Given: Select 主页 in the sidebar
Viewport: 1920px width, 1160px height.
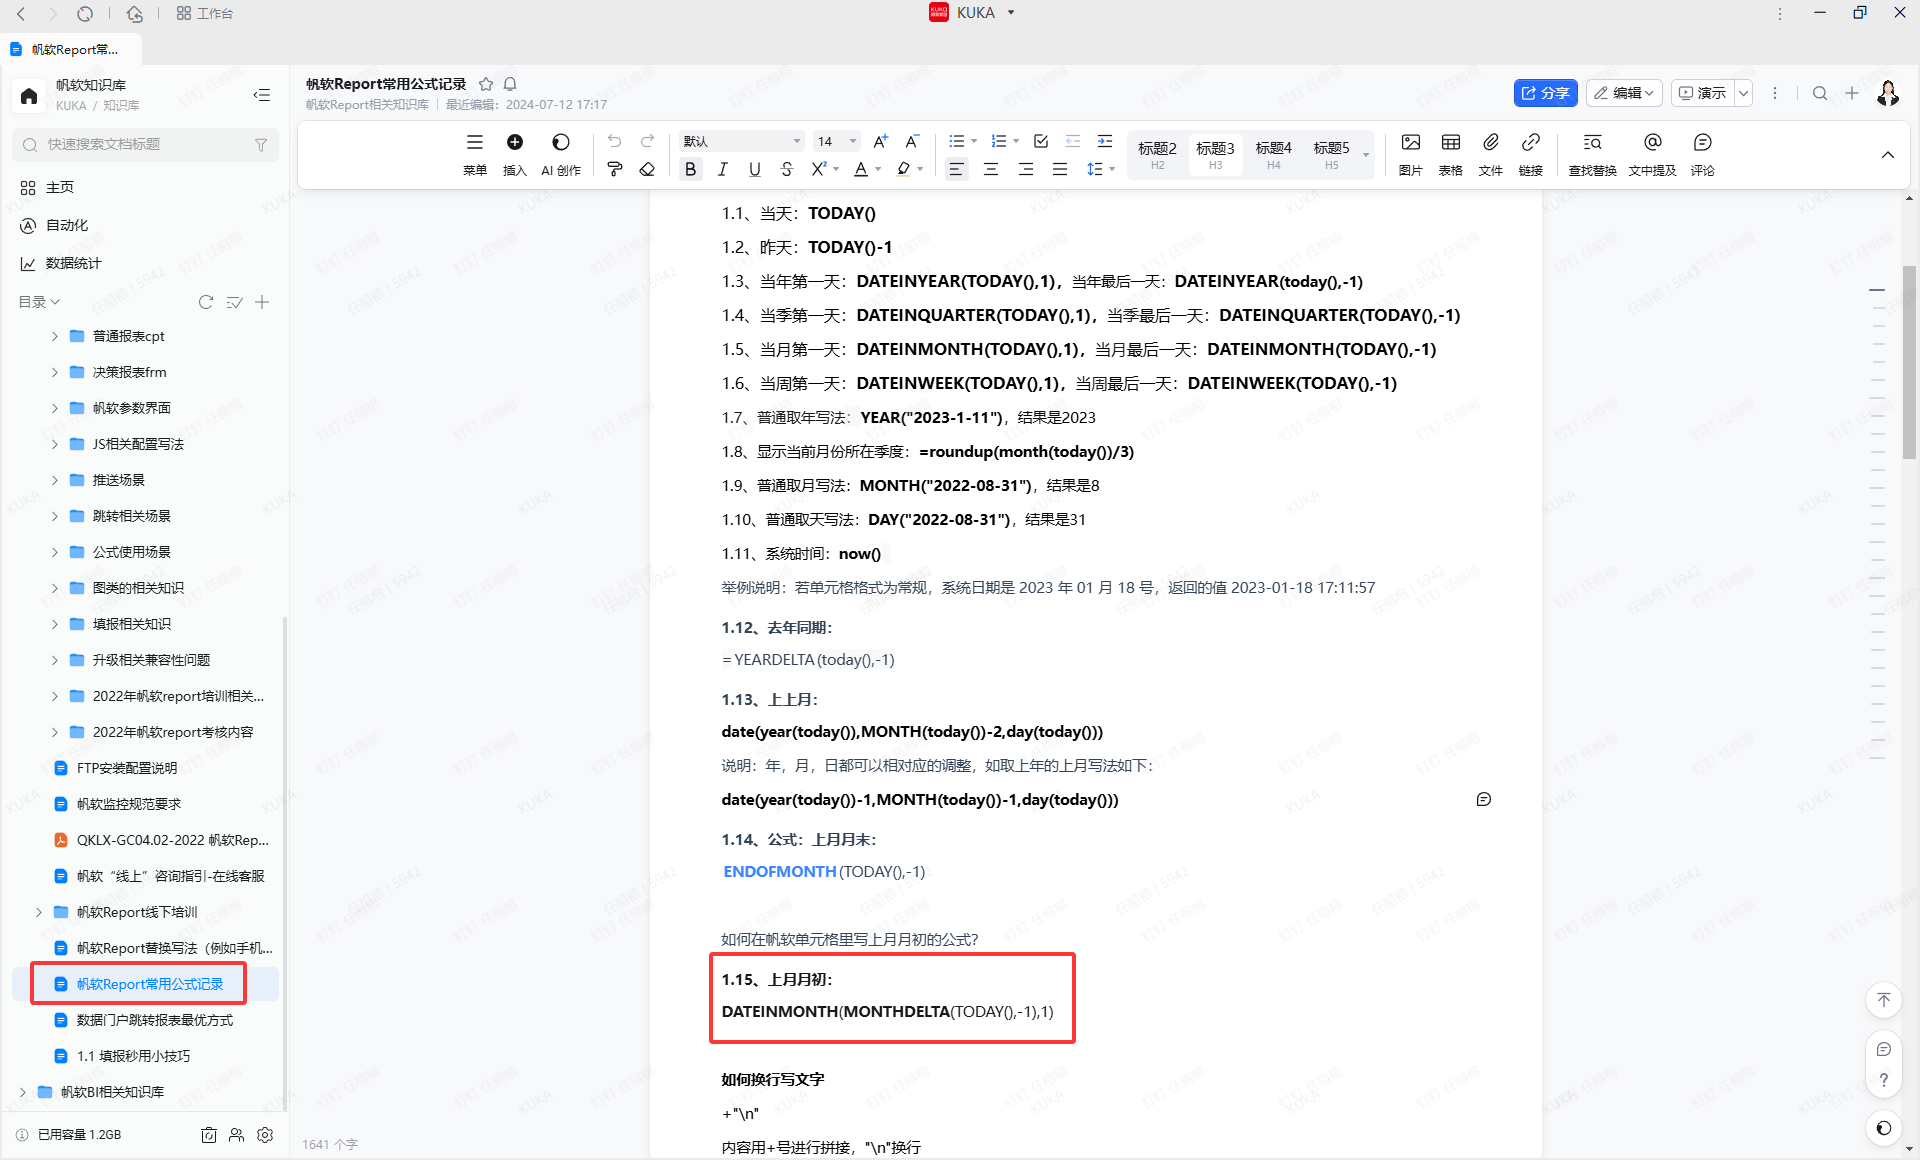Looking at the screenshot, I should 60,187.
